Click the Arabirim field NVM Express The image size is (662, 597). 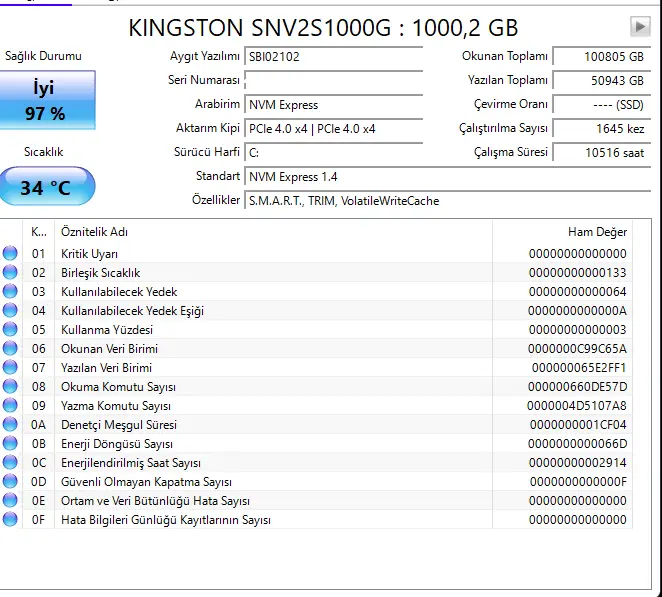coord(334,105)
